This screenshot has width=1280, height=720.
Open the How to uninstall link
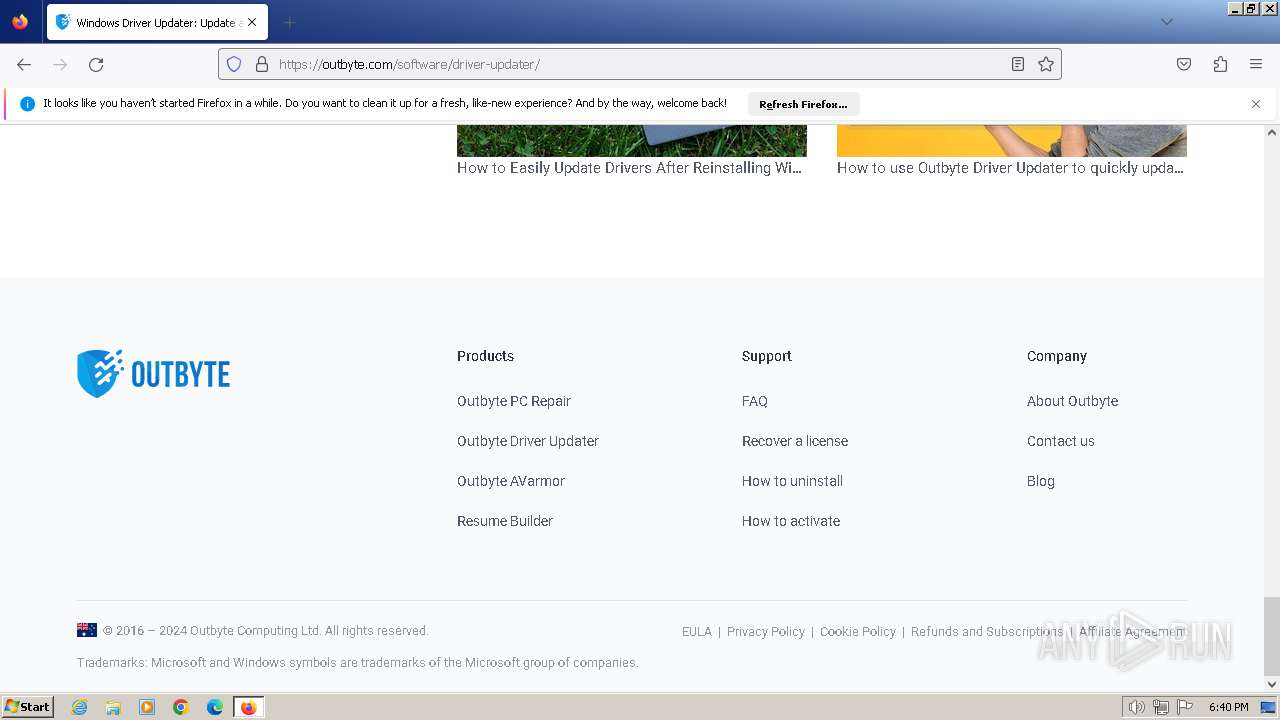792,481
